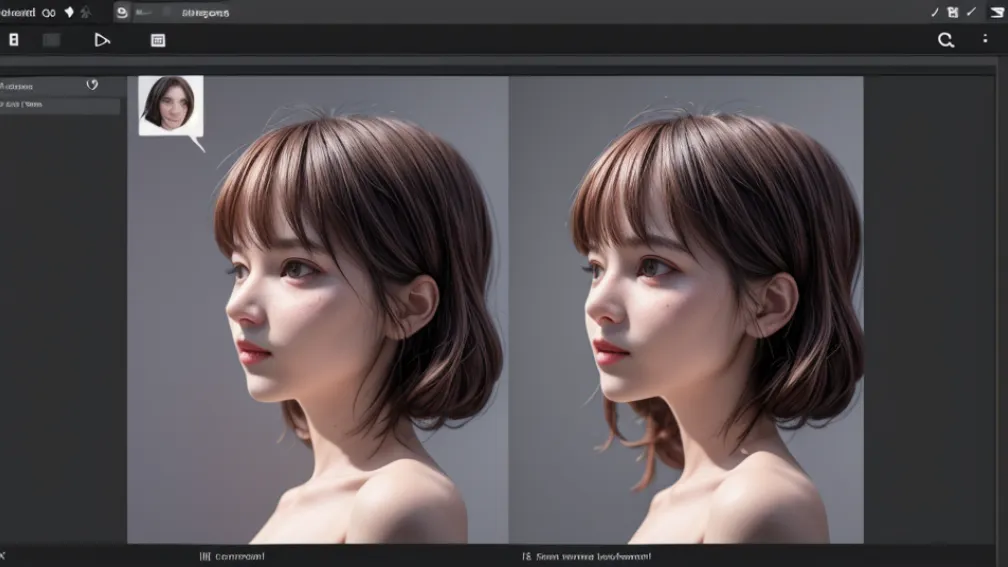Select the highlighted second row in left panel
1008x567 pixels.
click(60, 105)
